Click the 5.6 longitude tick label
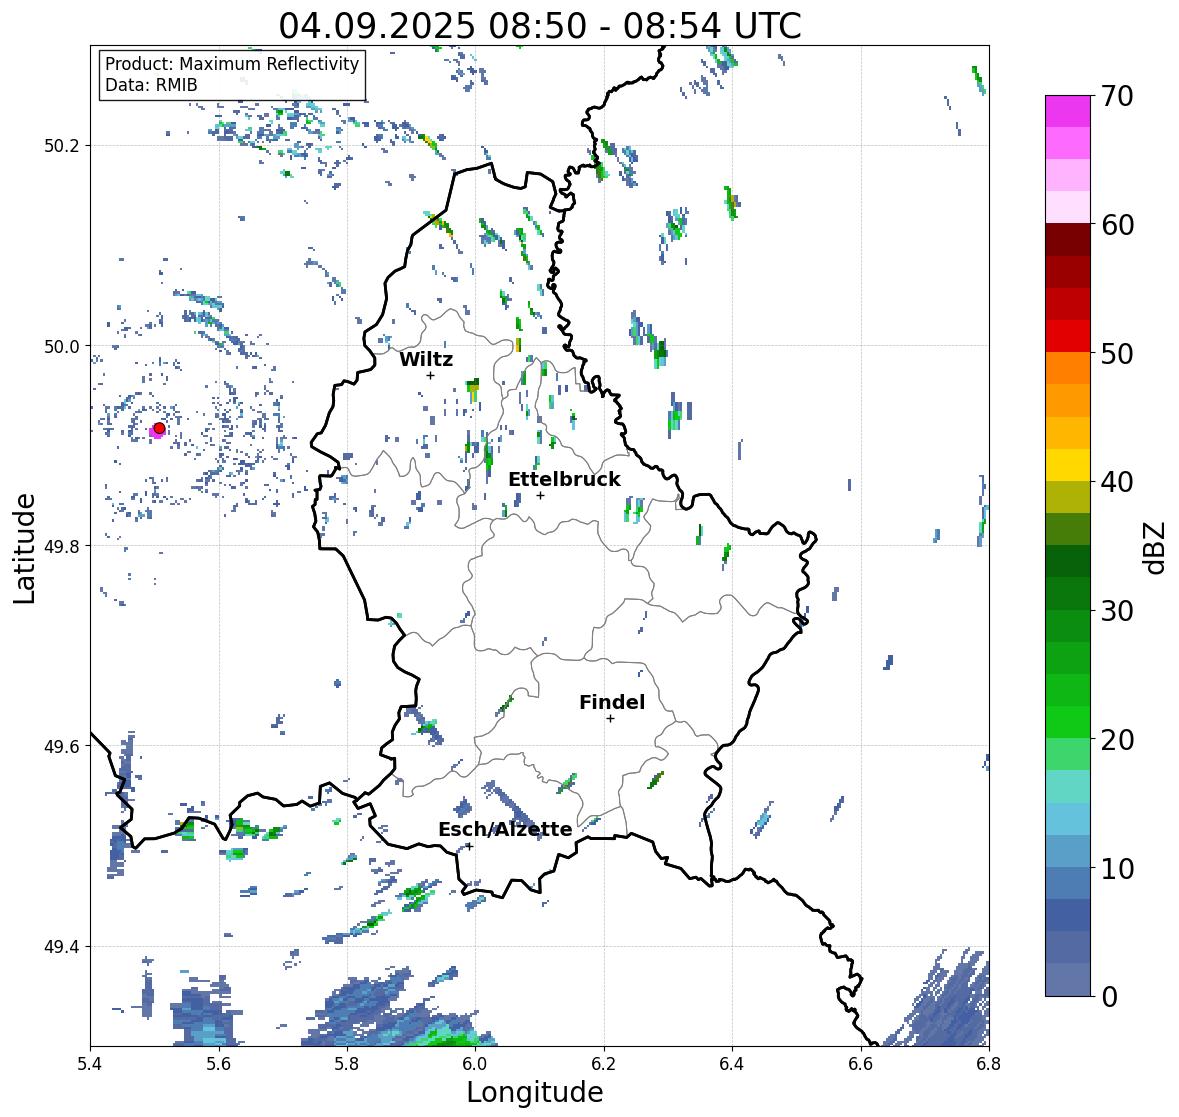 coord(219,1064)
